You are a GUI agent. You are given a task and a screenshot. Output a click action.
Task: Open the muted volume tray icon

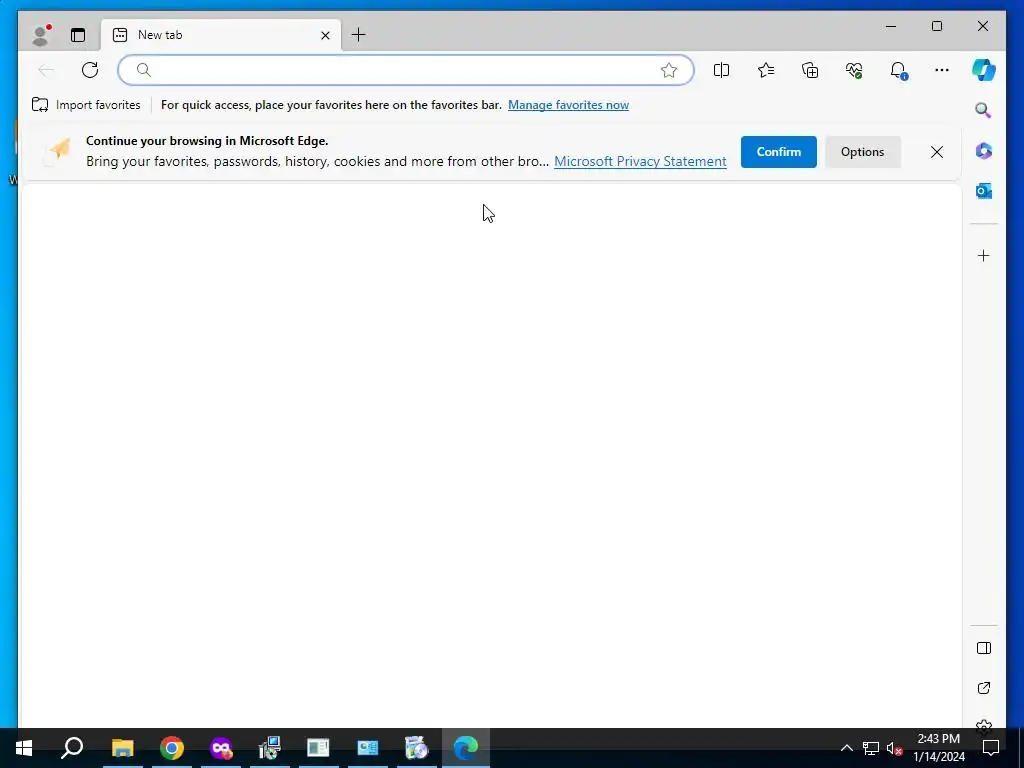point(894,748)
